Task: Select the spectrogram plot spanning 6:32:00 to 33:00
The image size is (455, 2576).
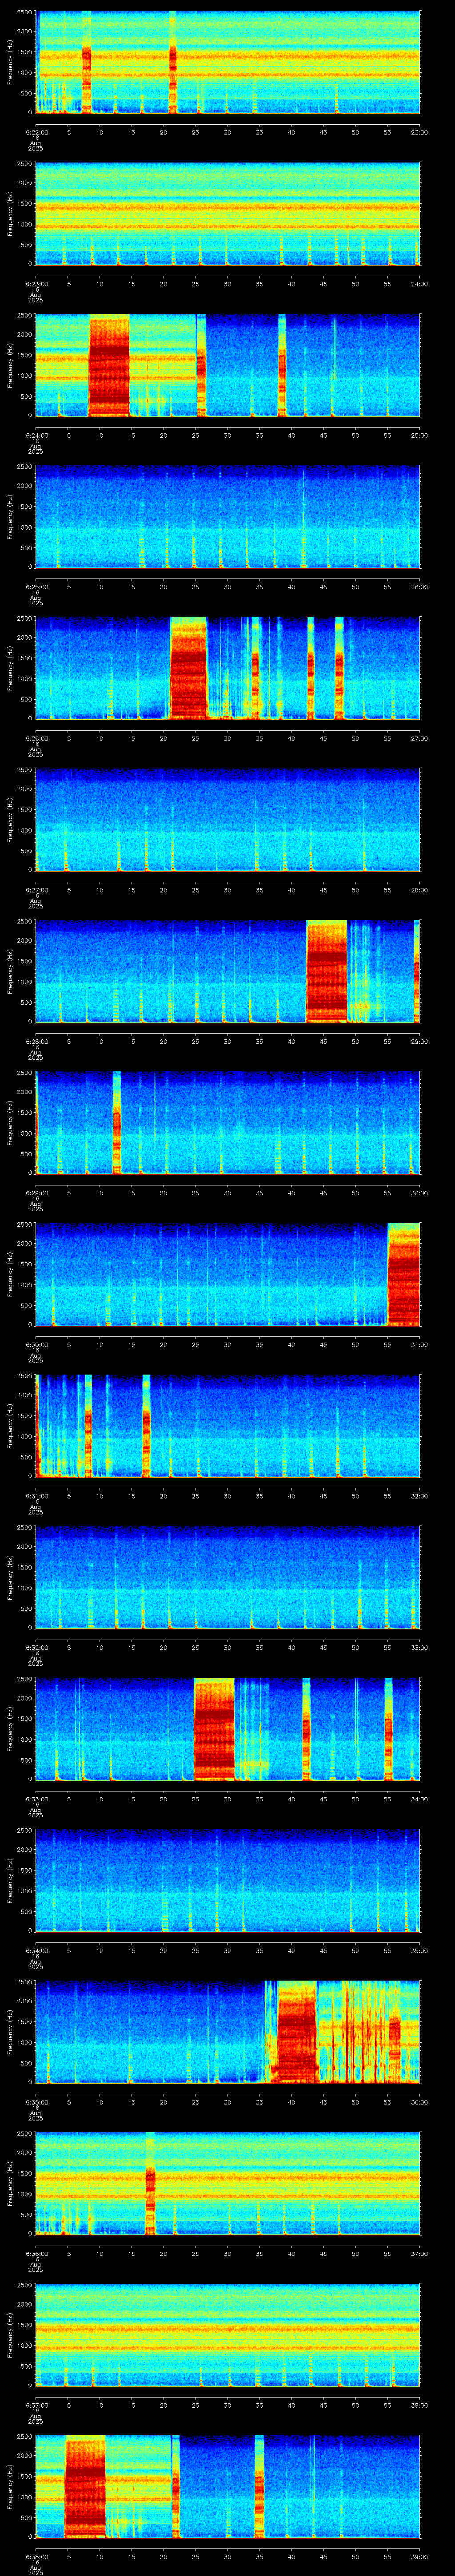Action: [x=228, y=1578]
